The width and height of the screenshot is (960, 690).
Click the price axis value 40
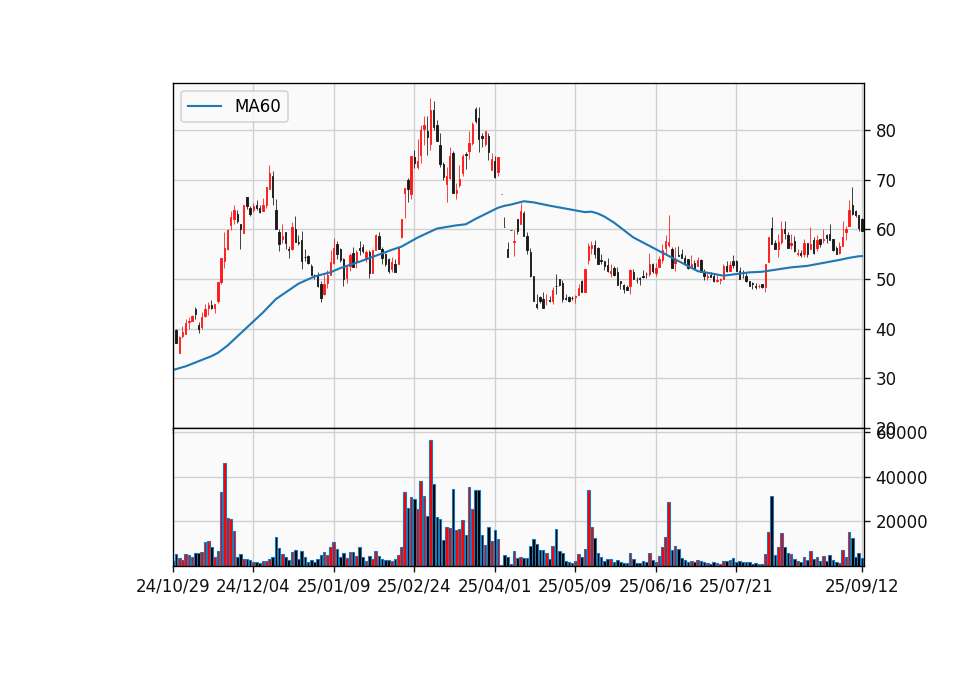[x=886, y=329]
